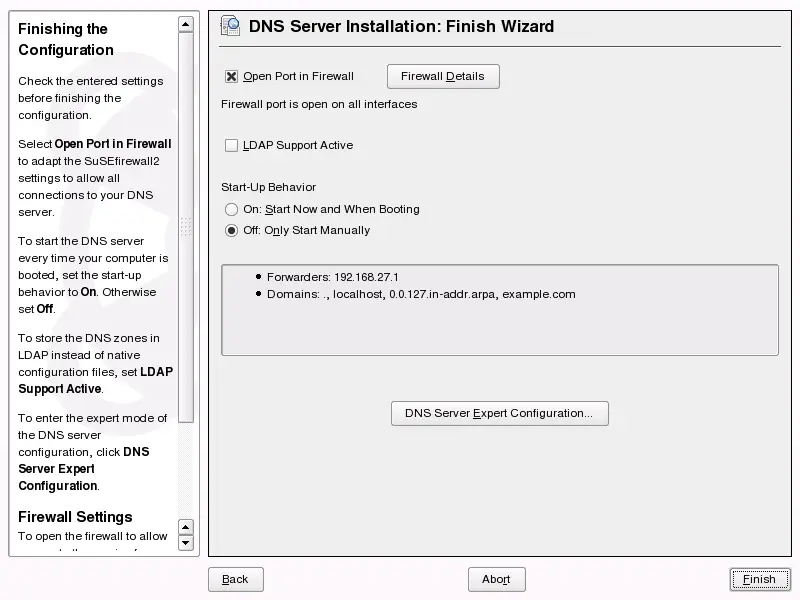Go Back to the previous wizard step
The width and height of the screenshot is (800, 600).
point(235,579)
